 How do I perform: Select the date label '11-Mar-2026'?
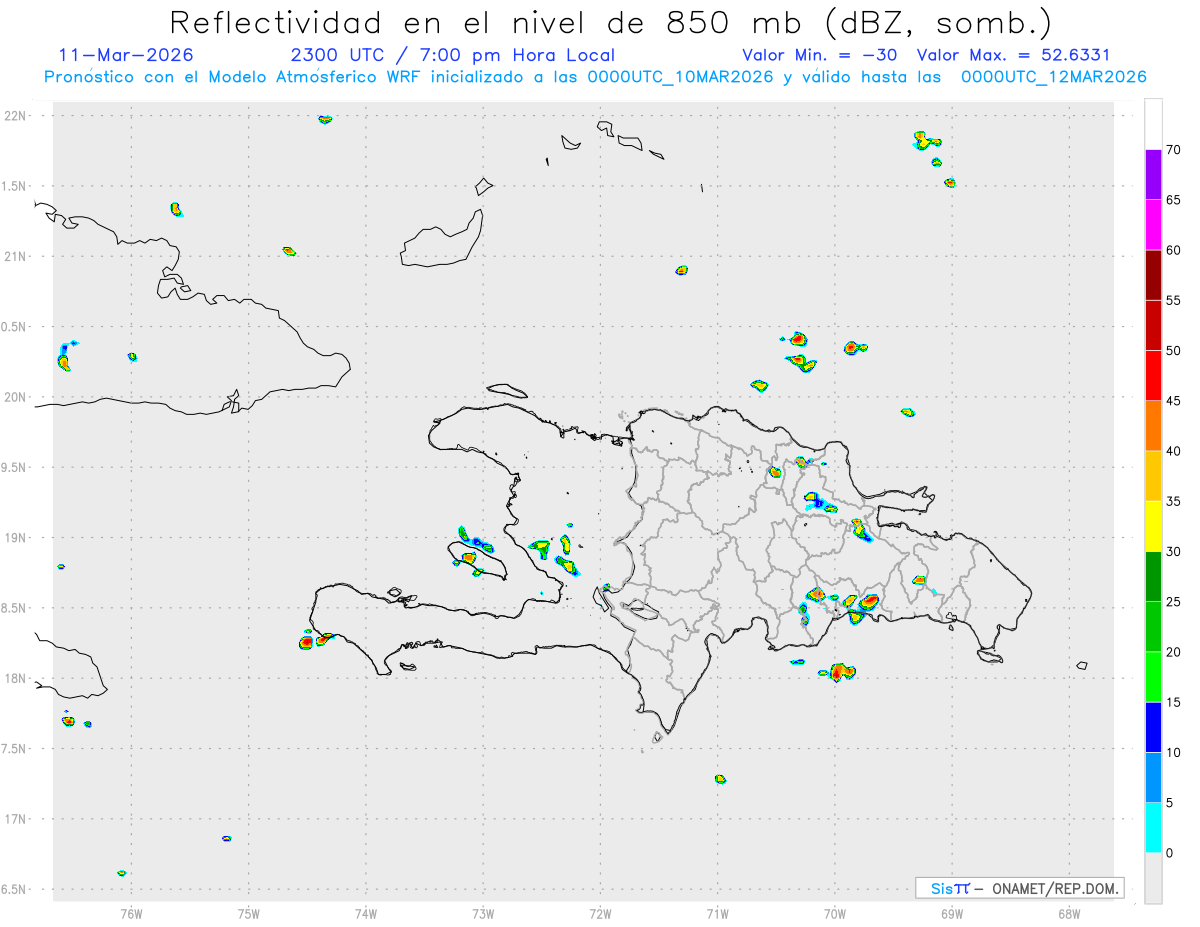coord(126,55)
